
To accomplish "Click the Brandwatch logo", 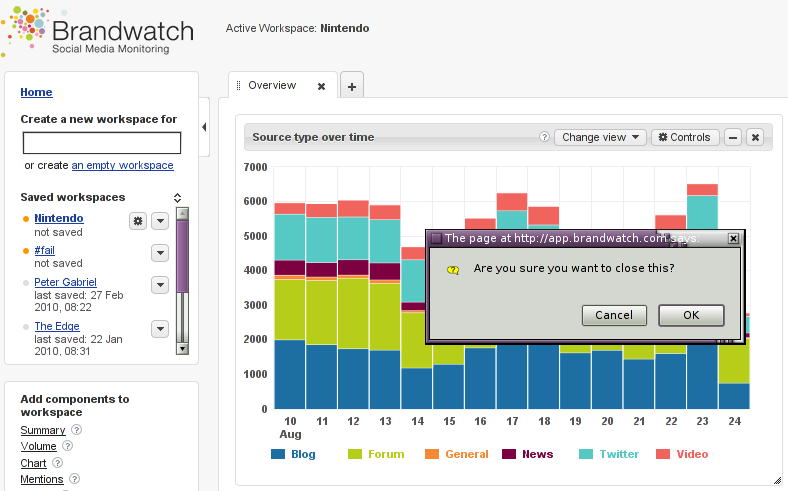I will pyautogui.click(x=98, y=31).
